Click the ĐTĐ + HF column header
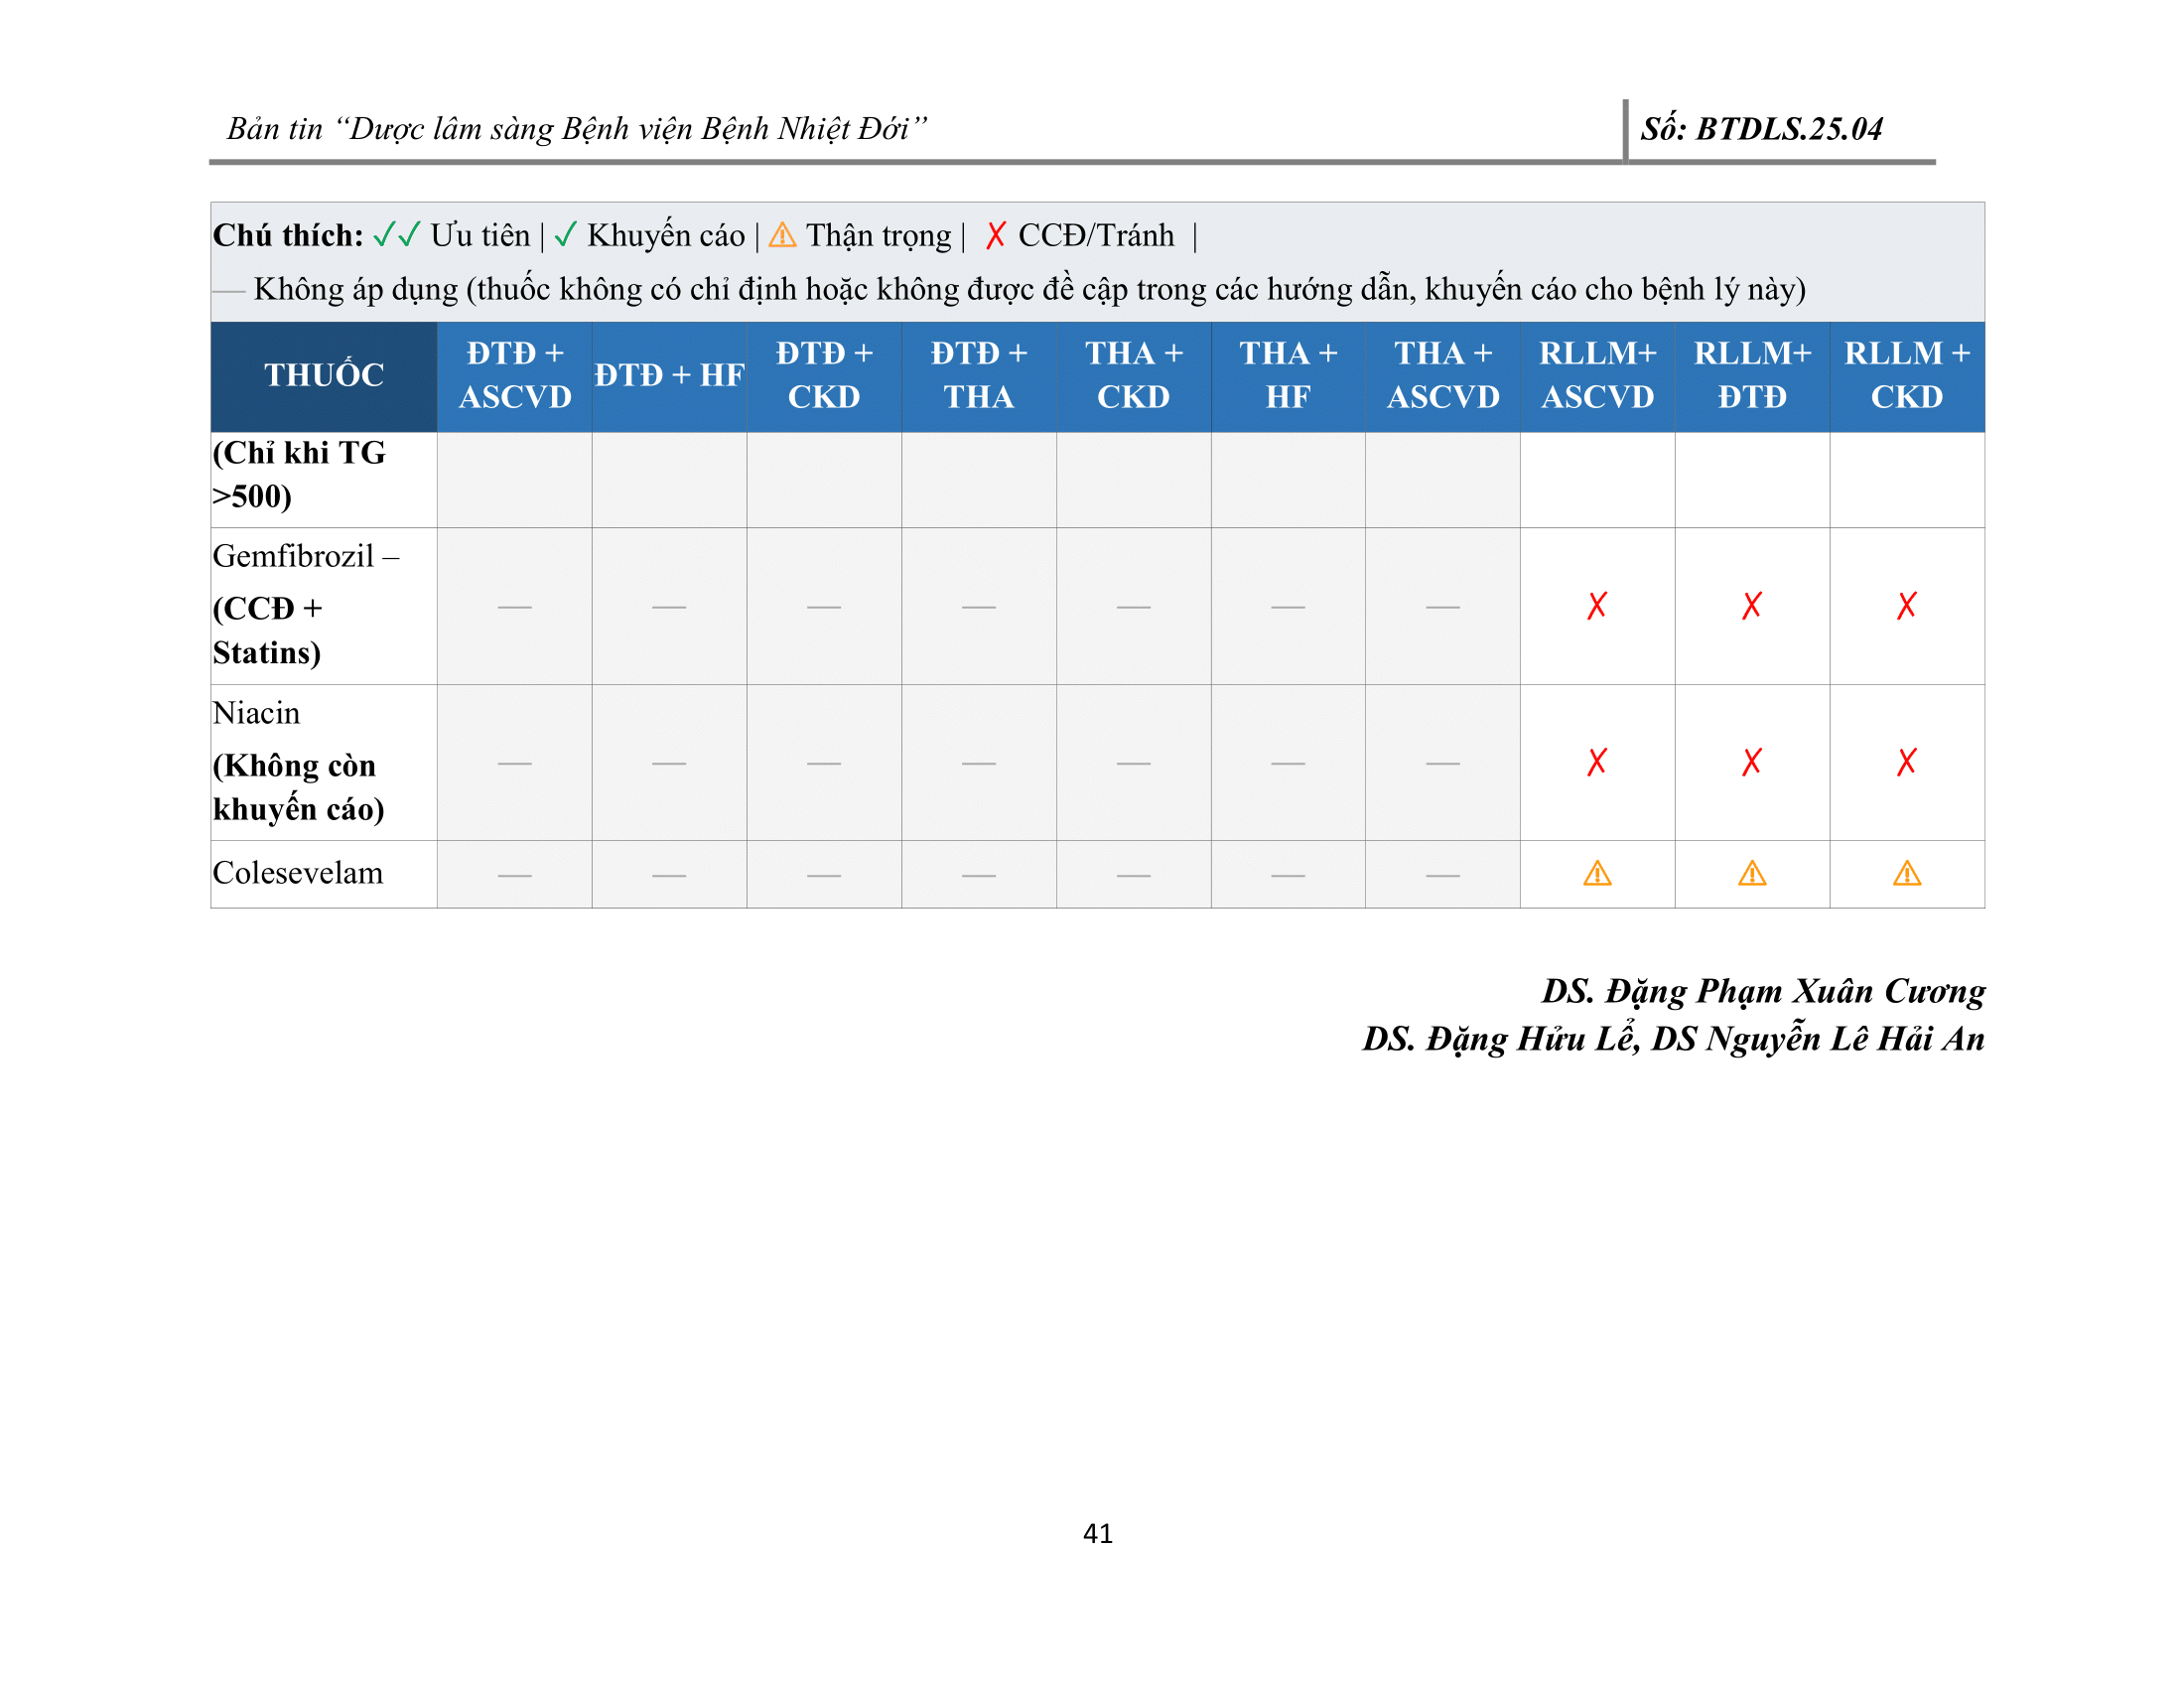 pos(668,375)
